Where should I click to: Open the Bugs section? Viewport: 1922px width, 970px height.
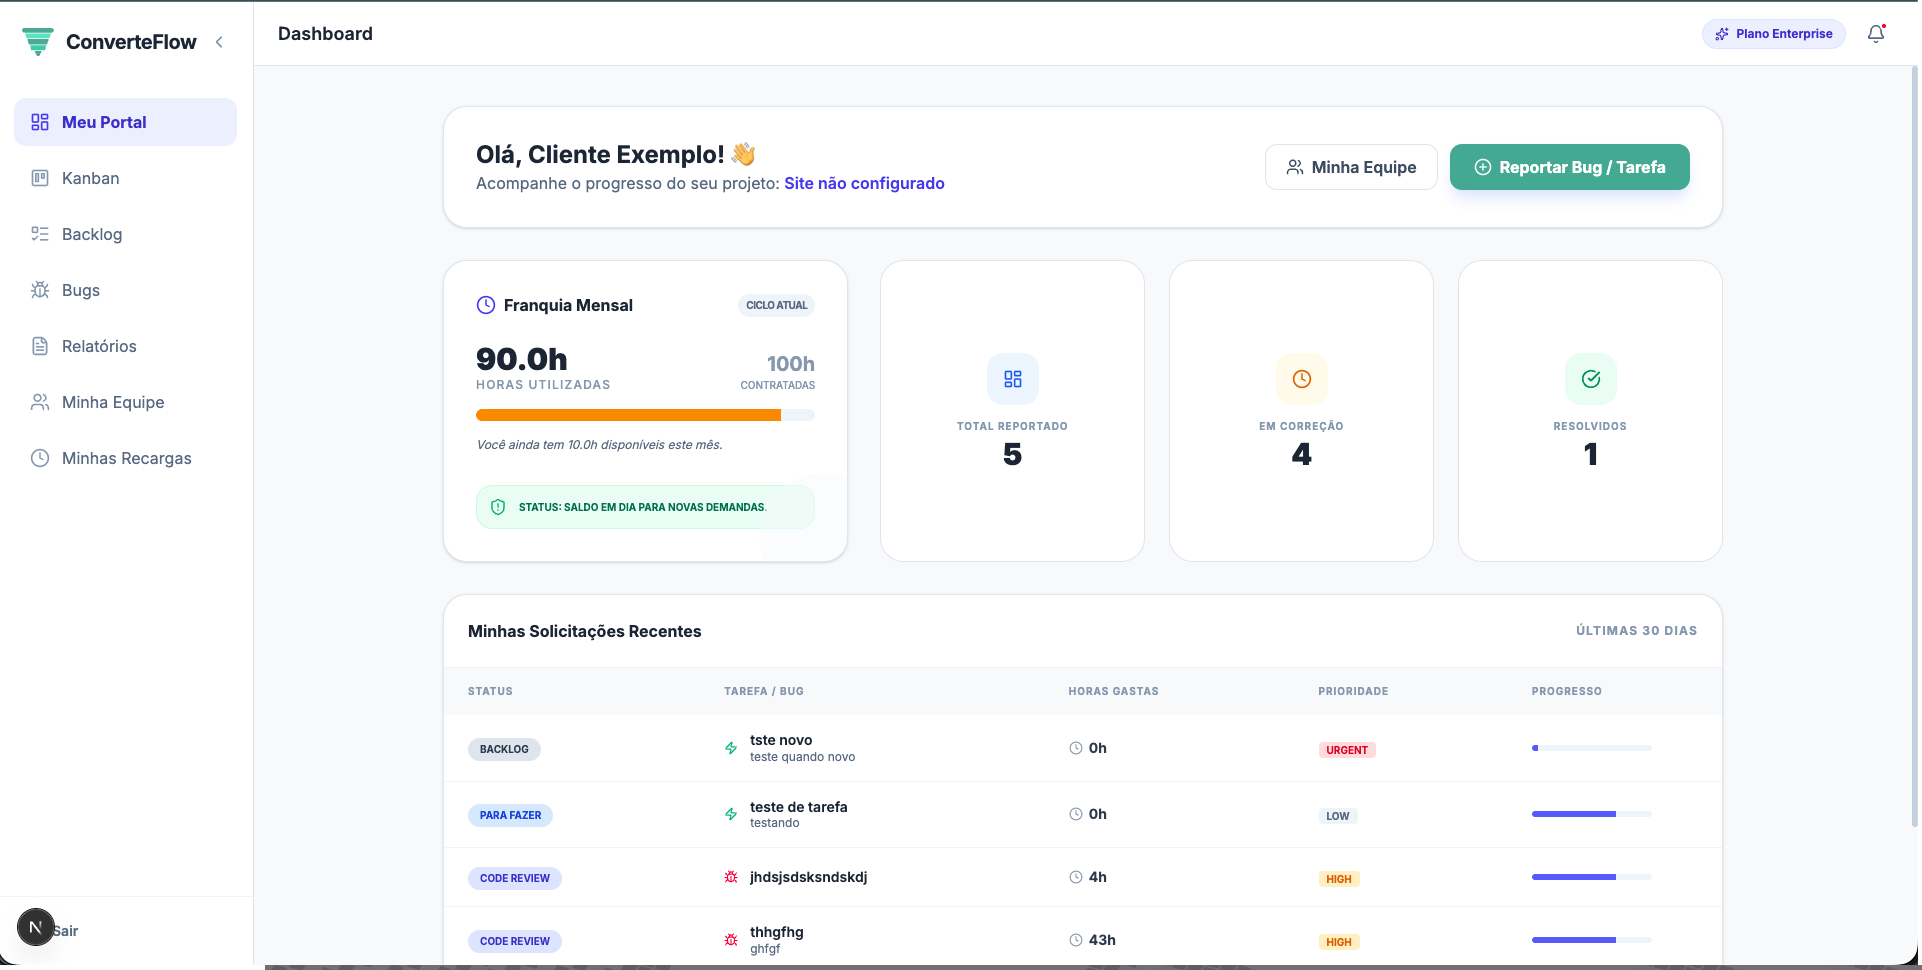coord(79,290)
